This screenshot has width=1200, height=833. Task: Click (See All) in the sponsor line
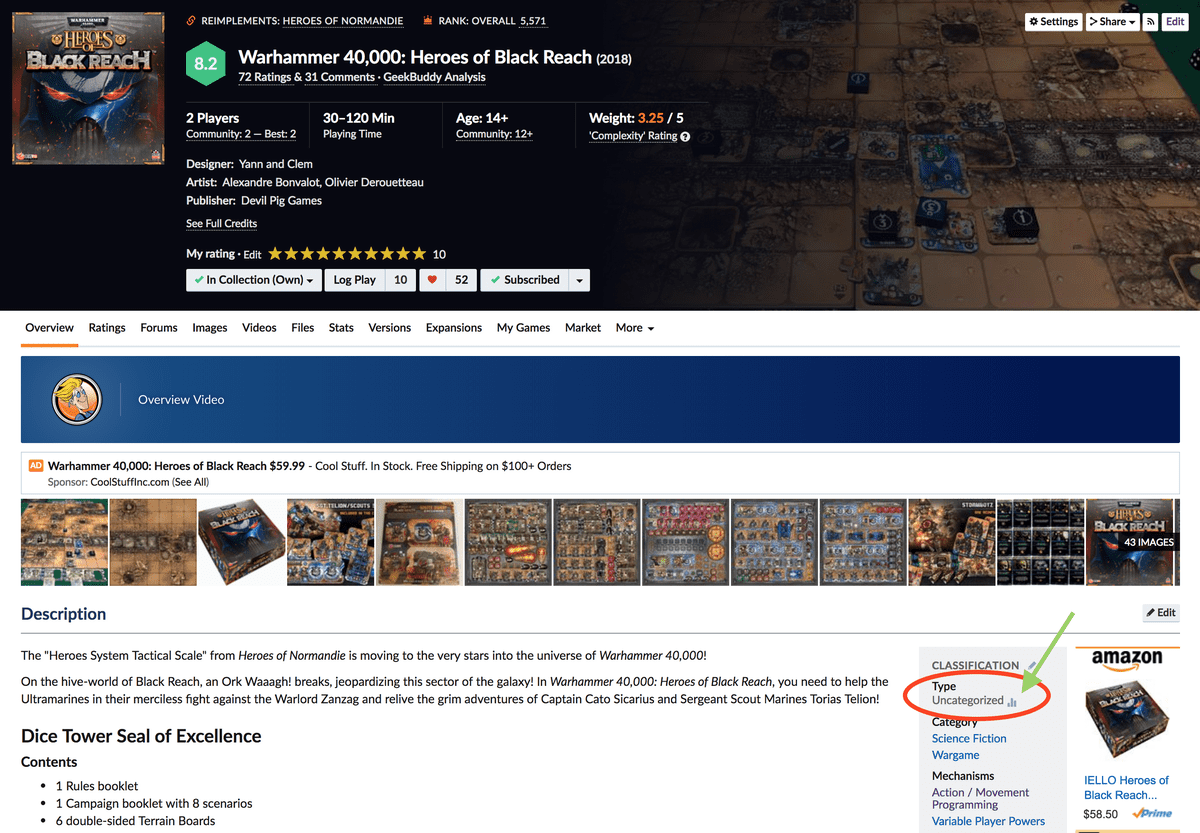[190, 482]
